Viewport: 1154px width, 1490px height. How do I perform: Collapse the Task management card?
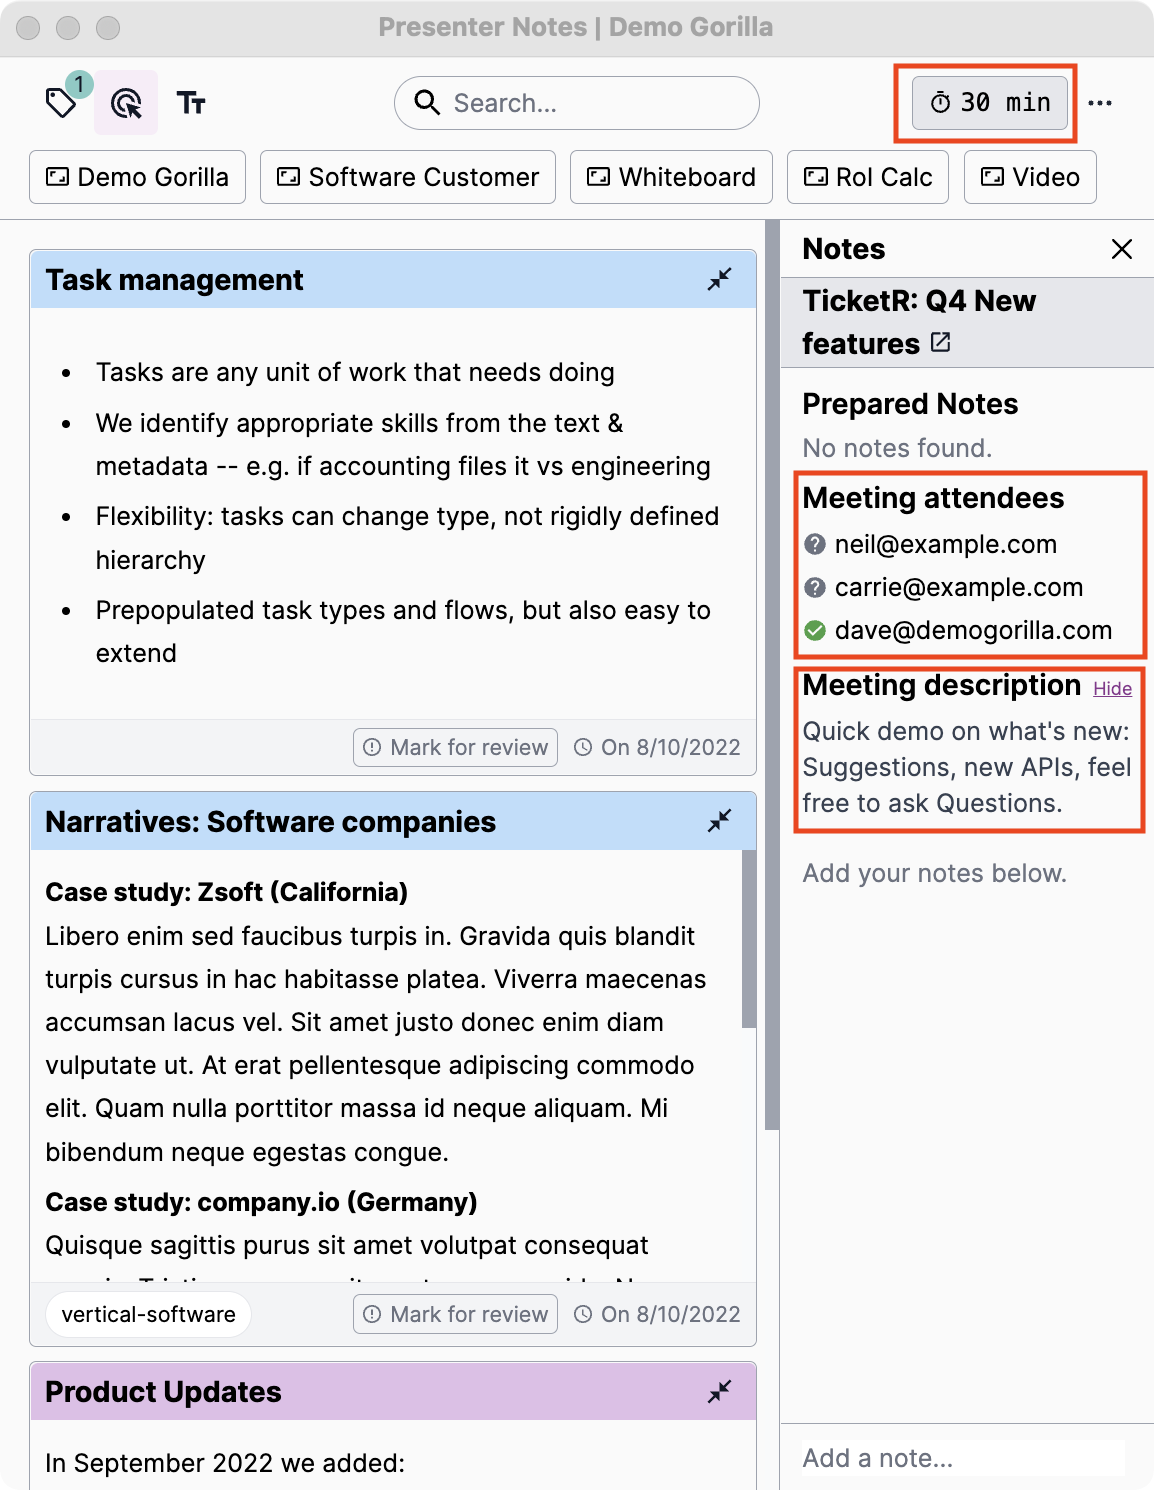point(720,280)
